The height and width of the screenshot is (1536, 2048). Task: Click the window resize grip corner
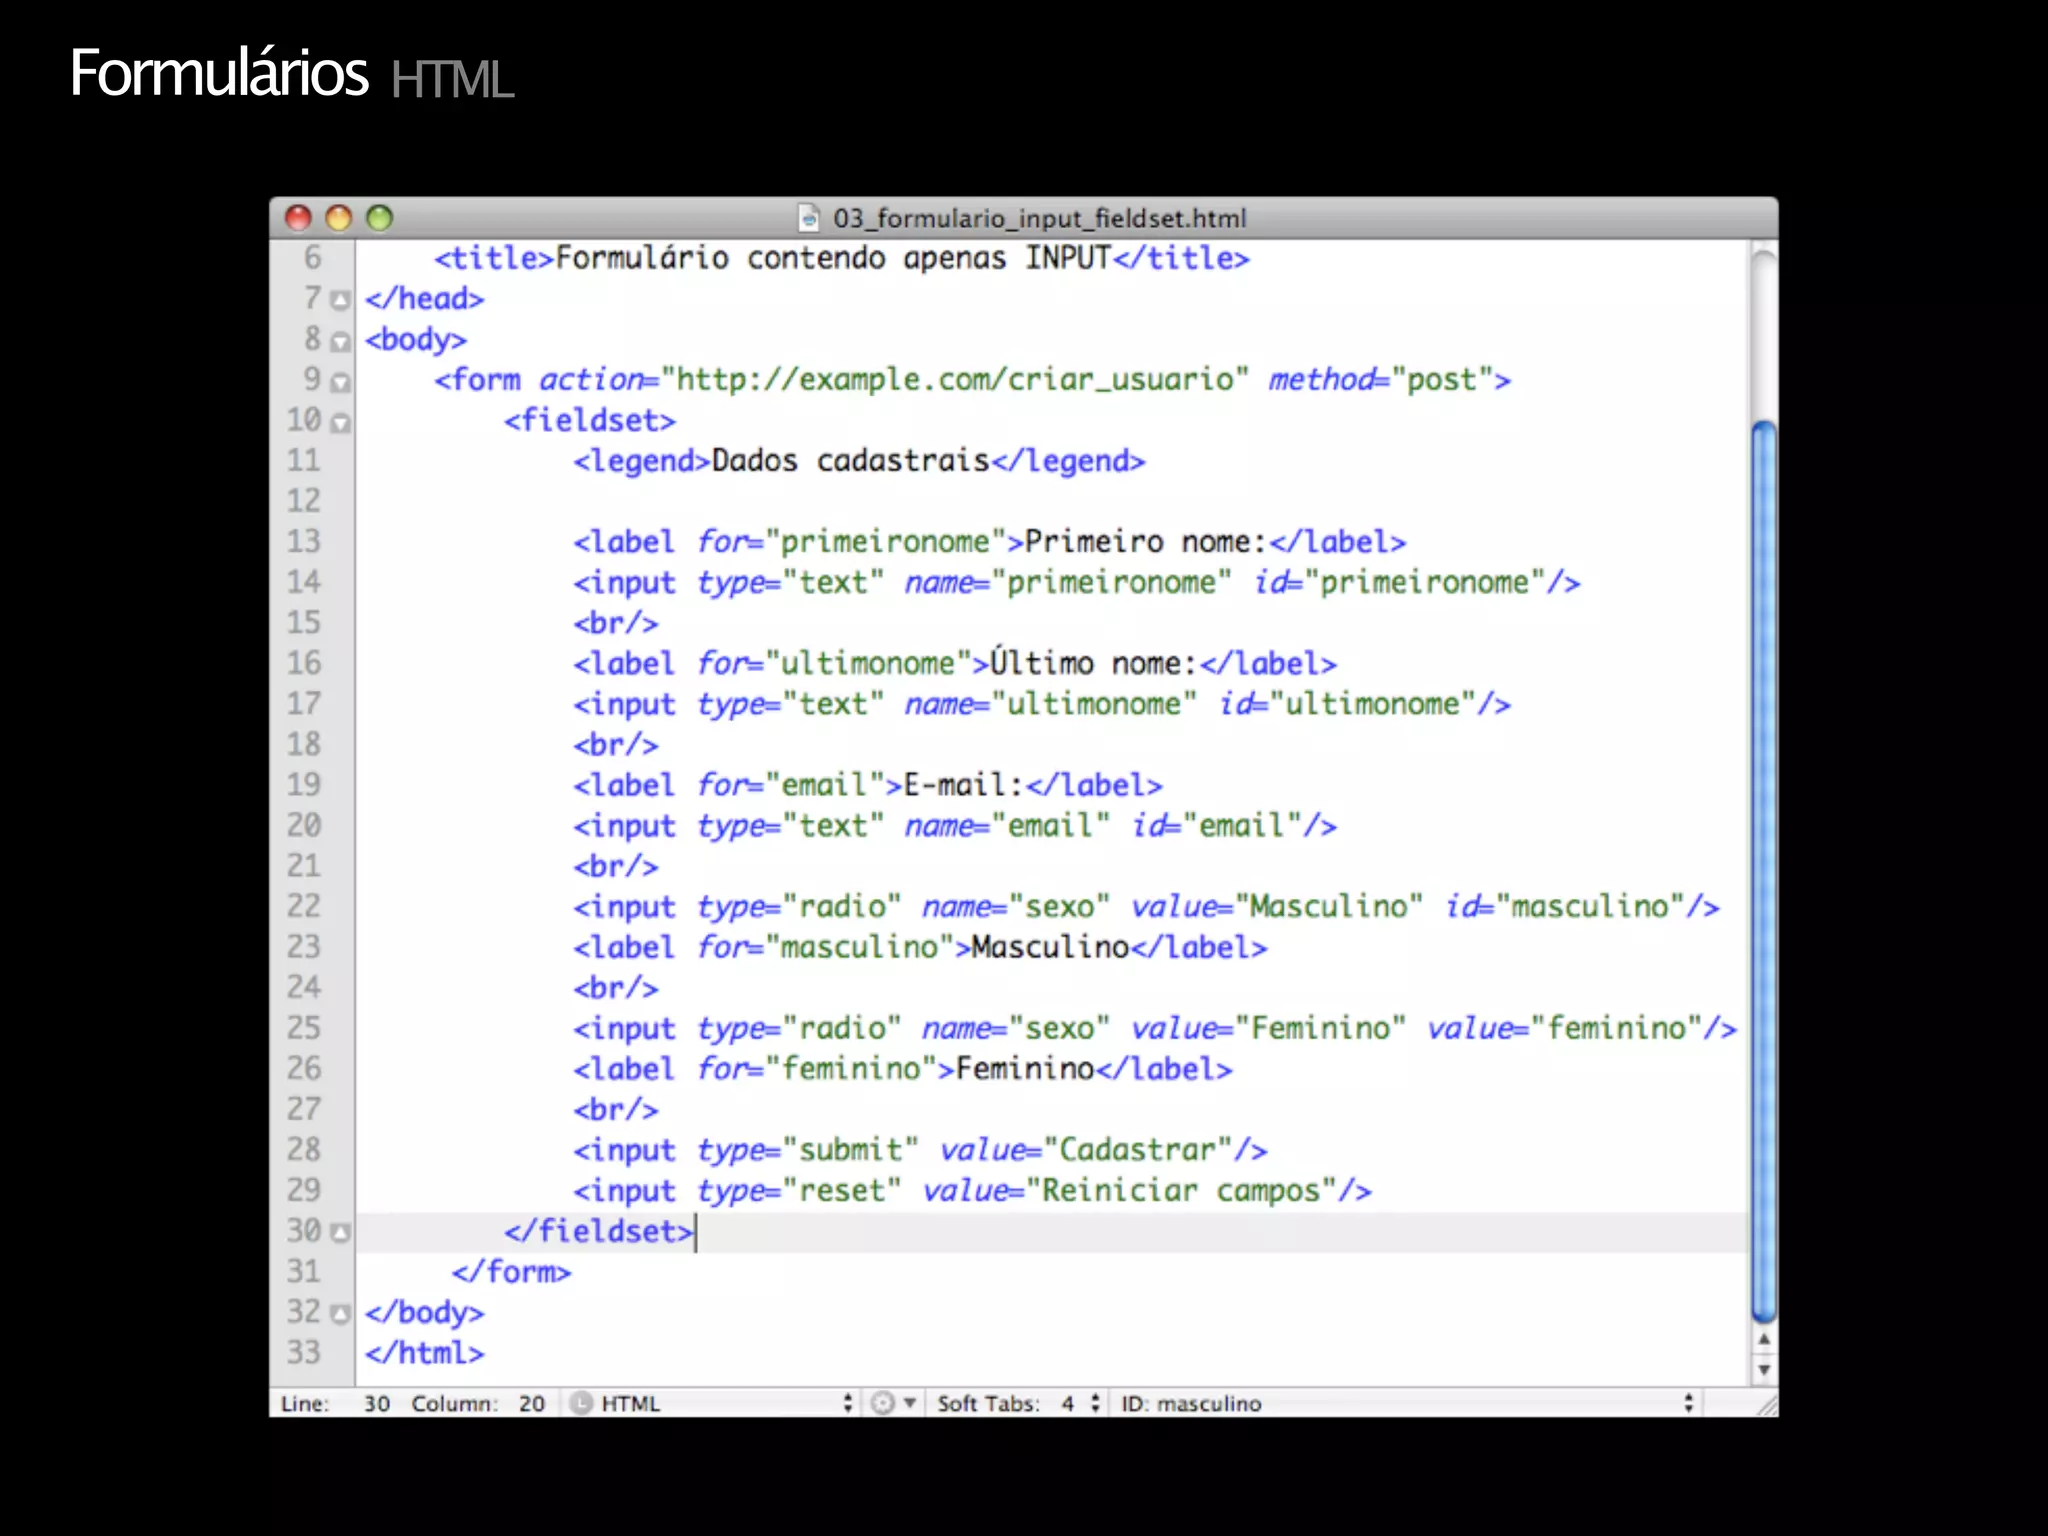[1767, 1405]
